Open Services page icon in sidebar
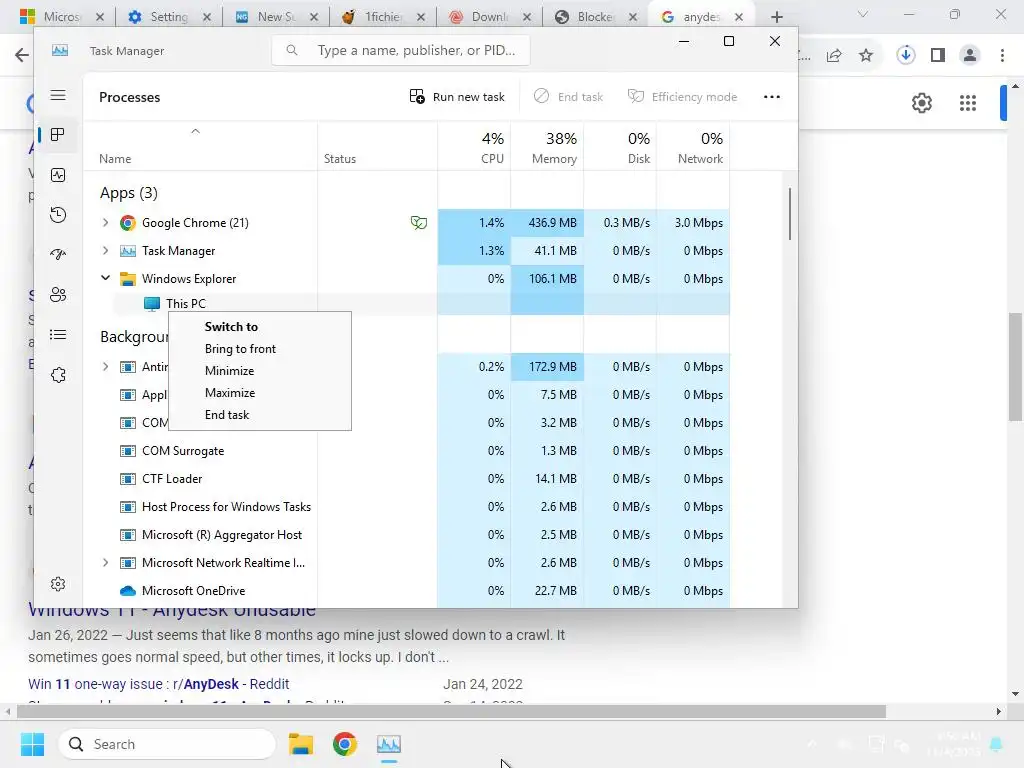This screenshot has width=1024, height=768. (58, 375)
